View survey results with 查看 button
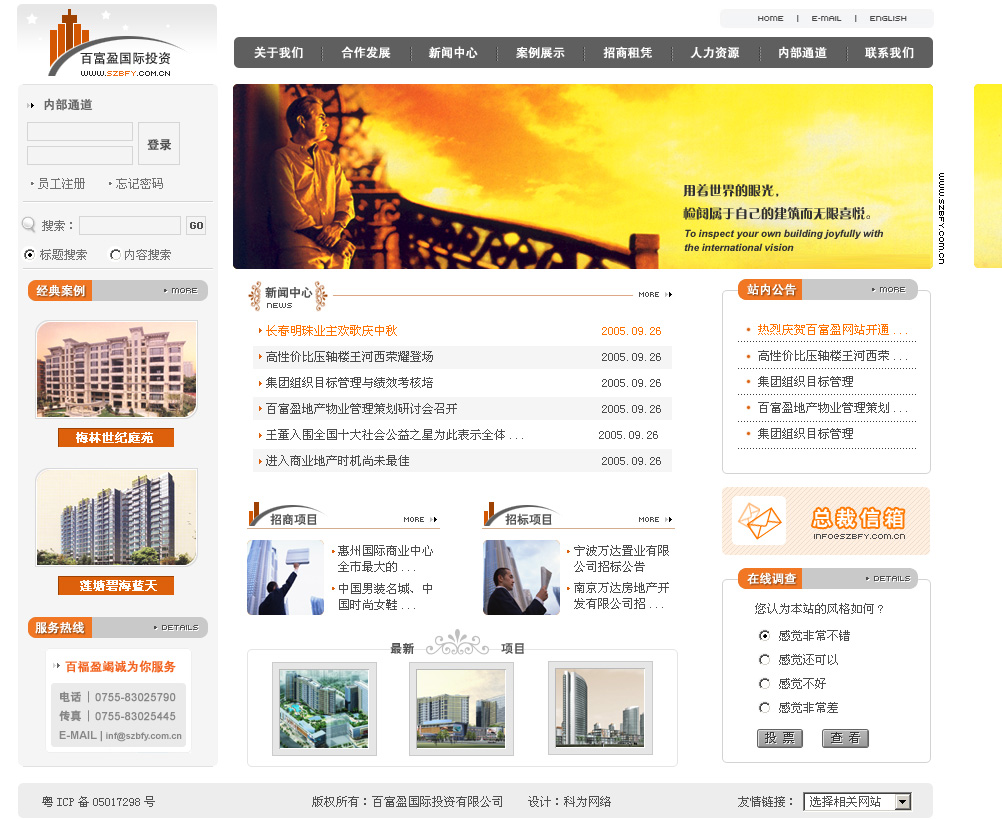Screen dimensions: 1002x820 tap(845, 738)
